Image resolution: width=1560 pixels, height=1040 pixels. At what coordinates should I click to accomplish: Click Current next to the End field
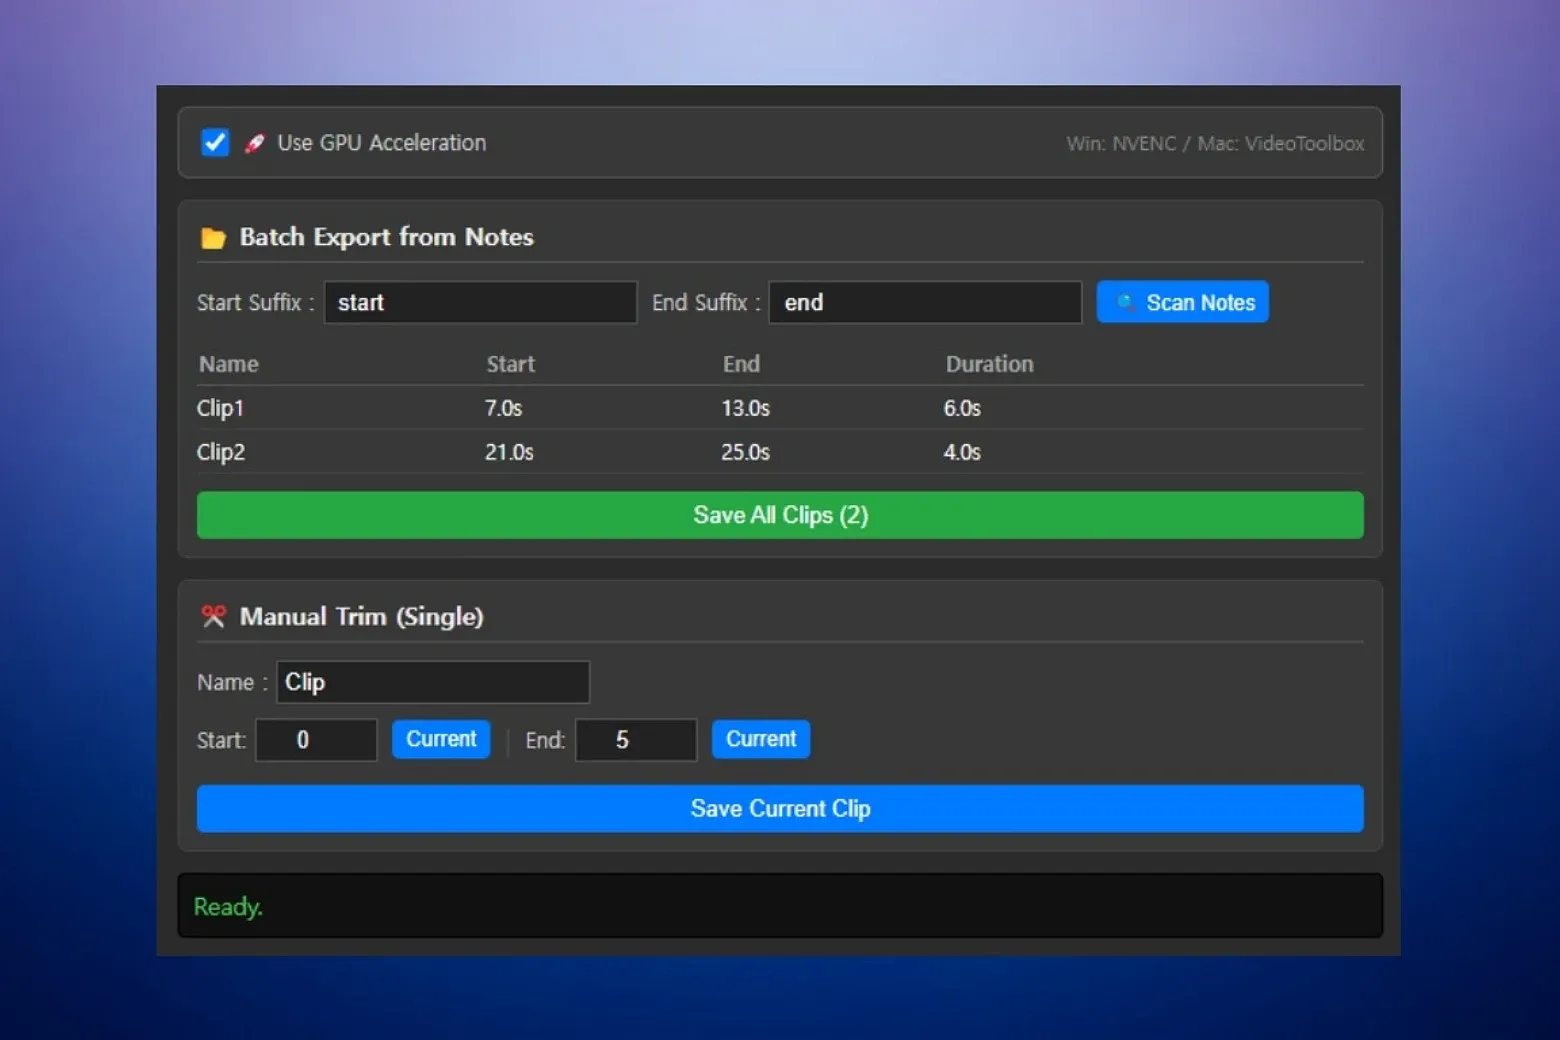[x=760, y=739]
